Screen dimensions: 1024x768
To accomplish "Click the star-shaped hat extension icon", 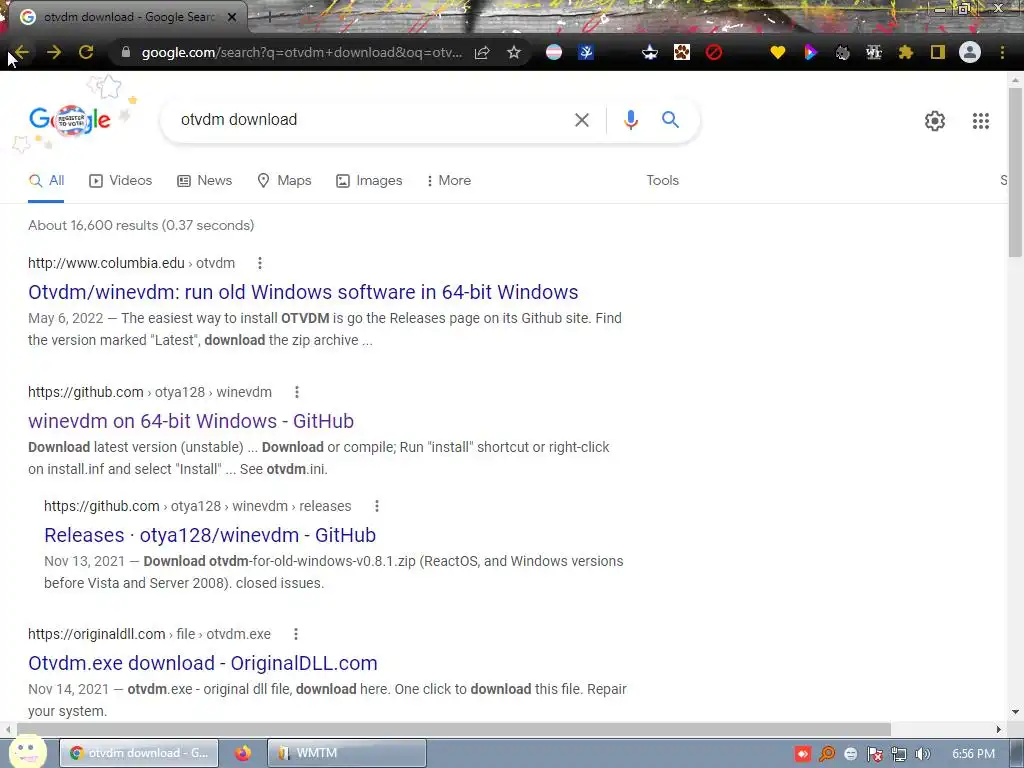I will [x=650, y=52].
